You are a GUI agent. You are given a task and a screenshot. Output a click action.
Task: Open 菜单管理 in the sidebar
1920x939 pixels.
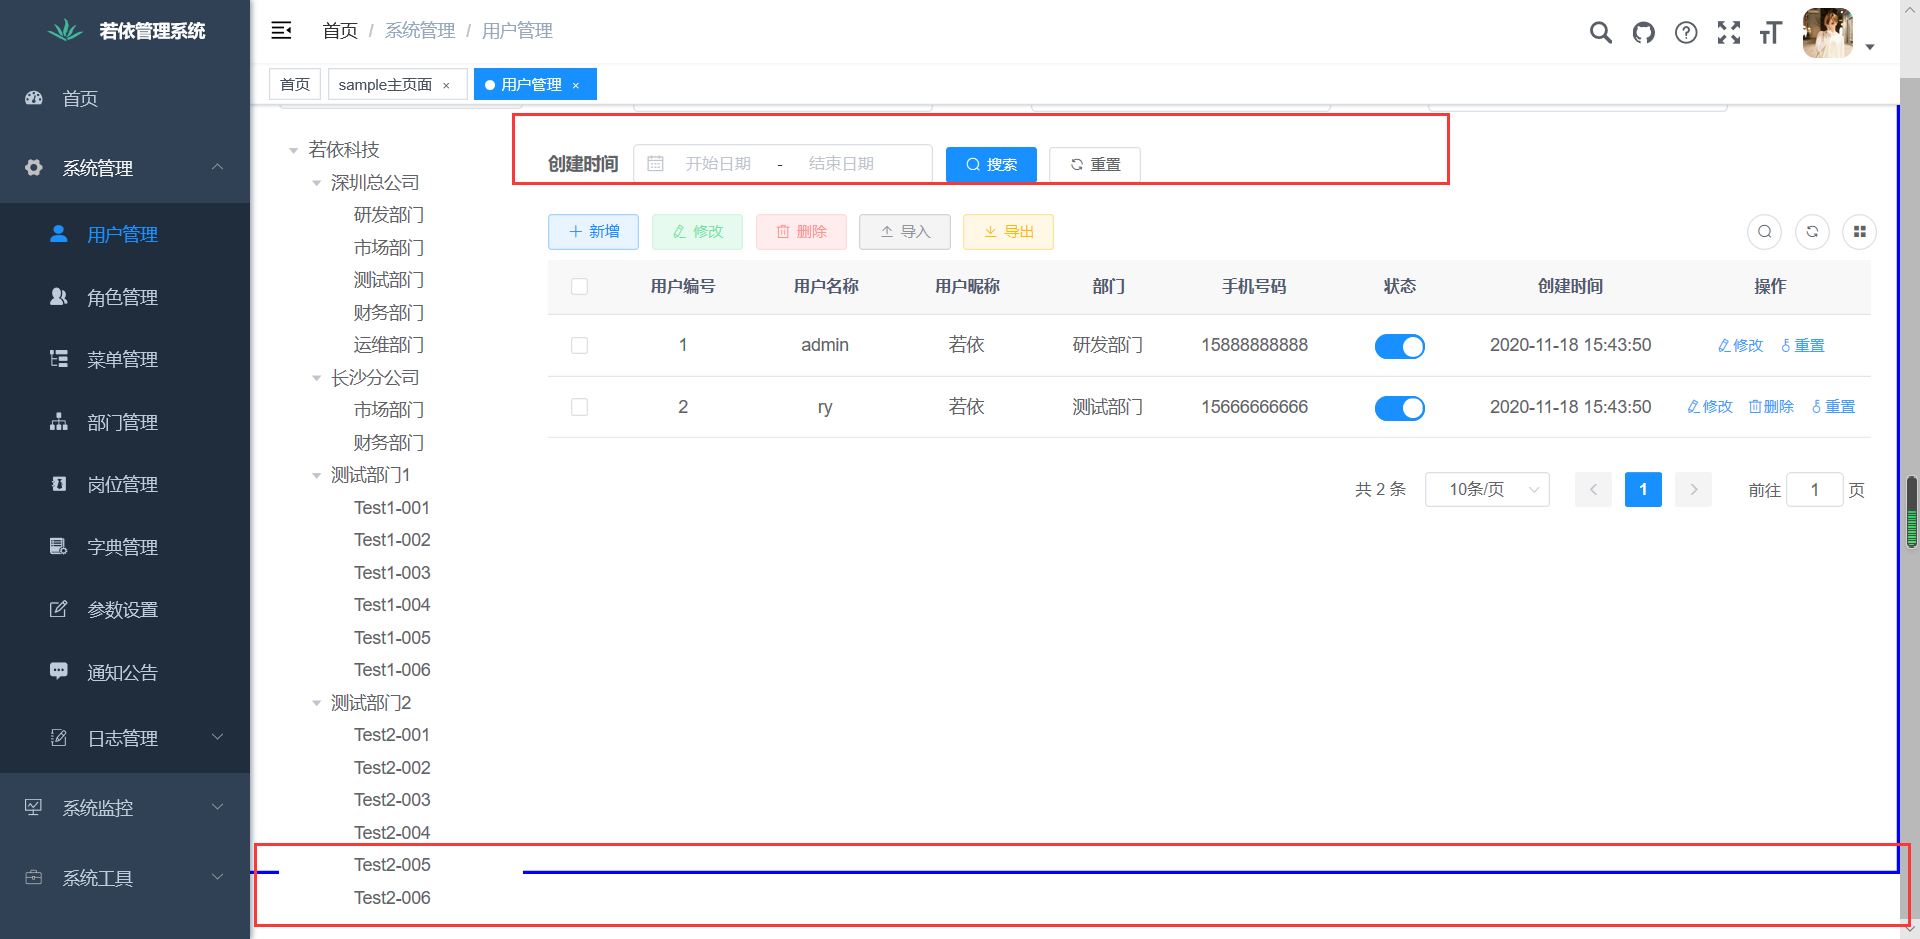point(125,359)
